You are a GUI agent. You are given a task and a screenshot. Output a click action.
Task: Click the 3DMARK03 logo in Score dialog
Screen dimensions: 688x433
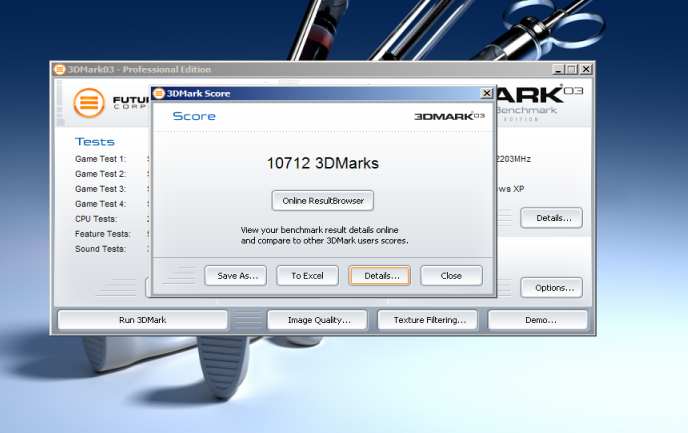(449, 116)
